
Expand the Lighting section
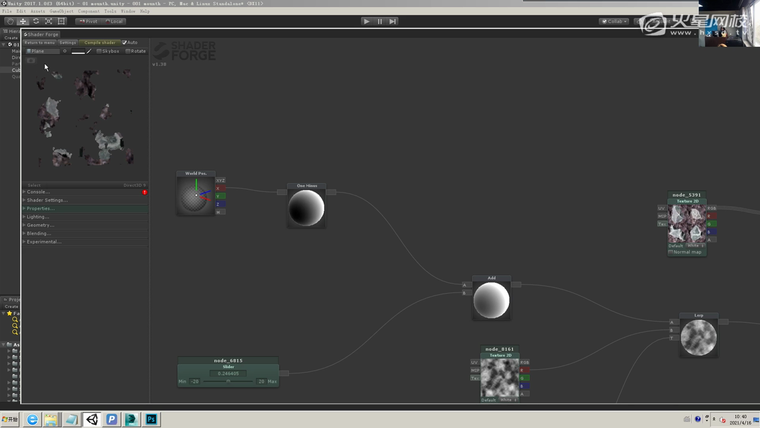tap(38, 216)
